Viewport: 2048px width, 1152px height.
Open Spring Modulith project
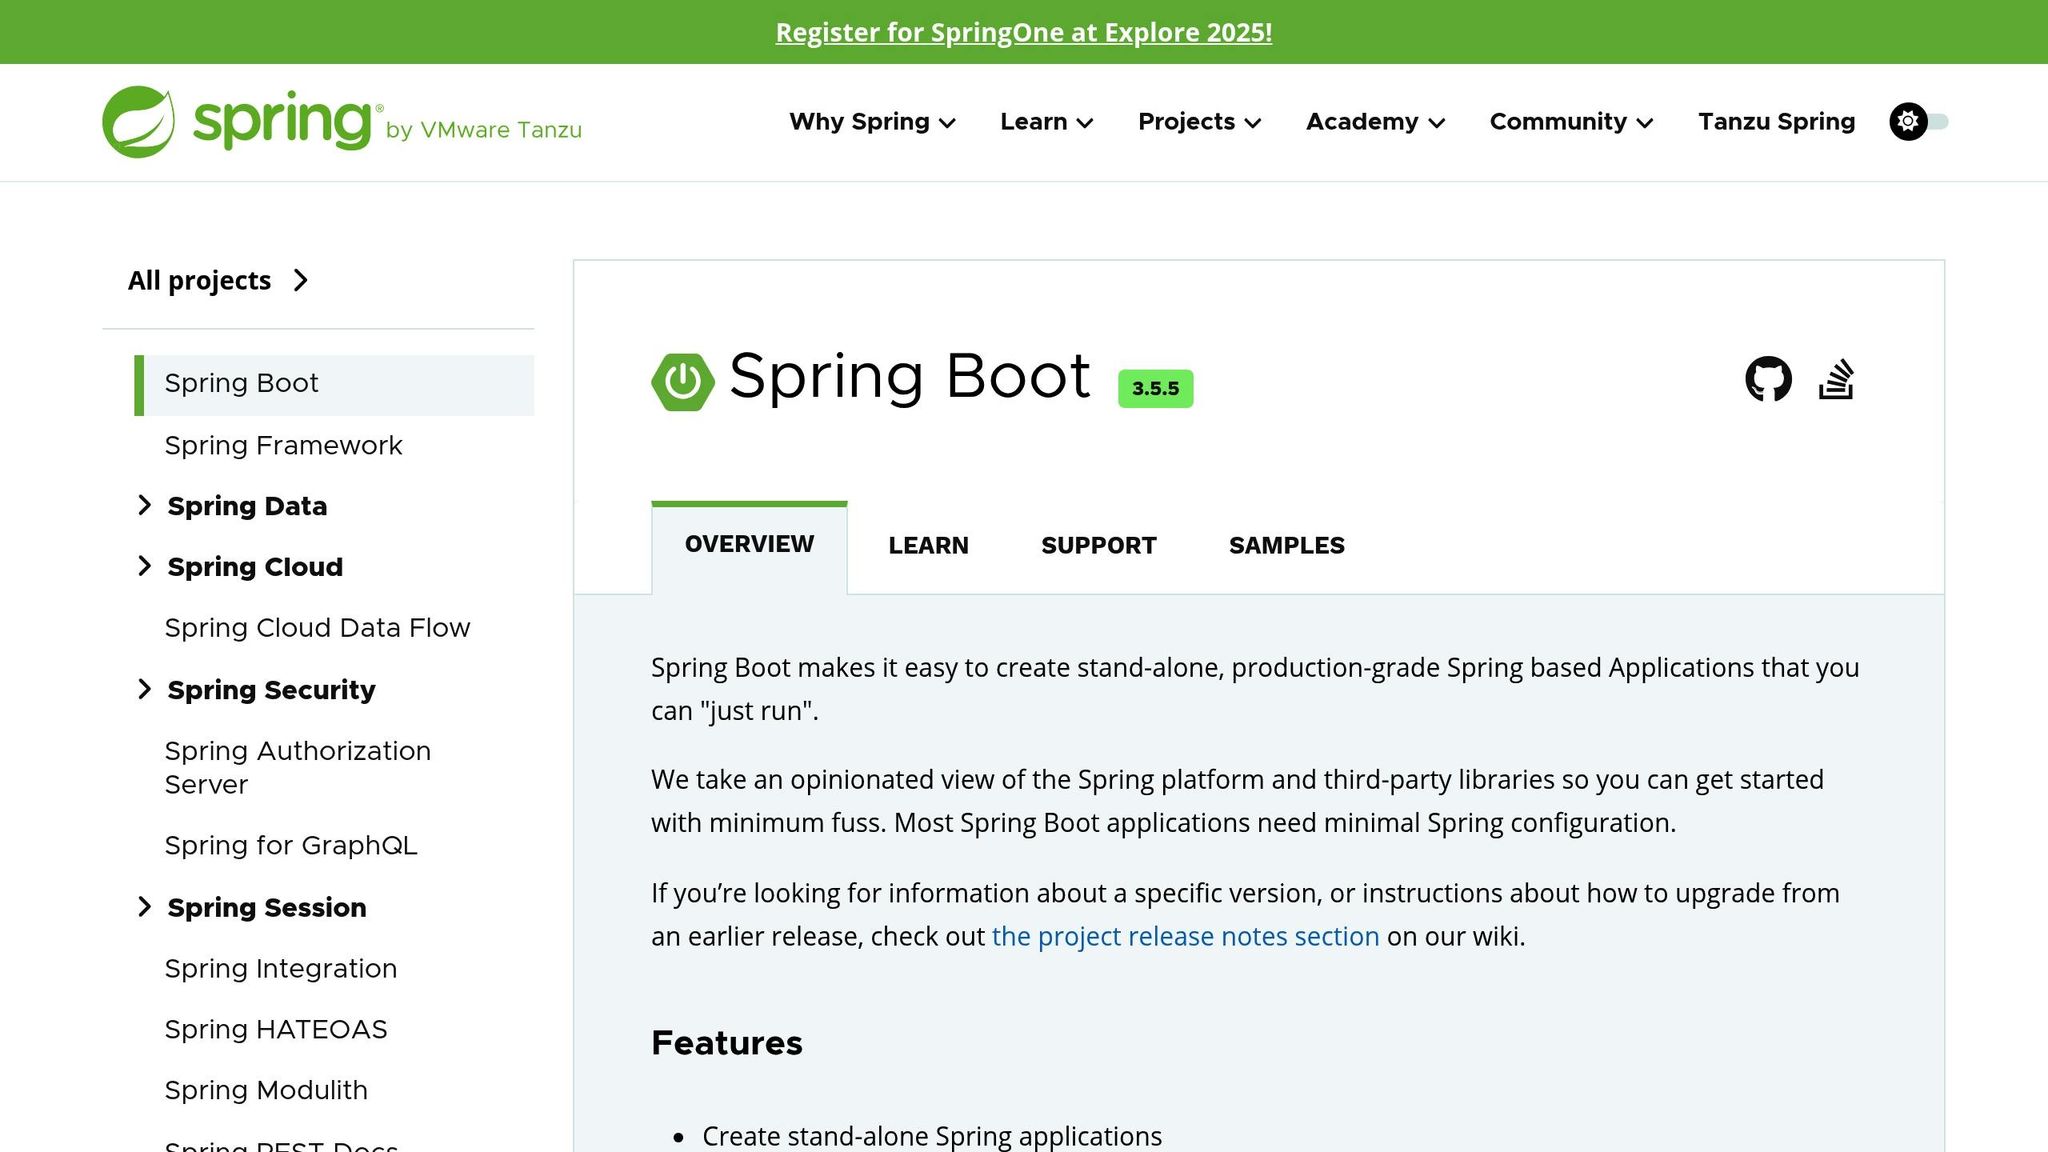pyautogui.click(x=266, y=1090)
